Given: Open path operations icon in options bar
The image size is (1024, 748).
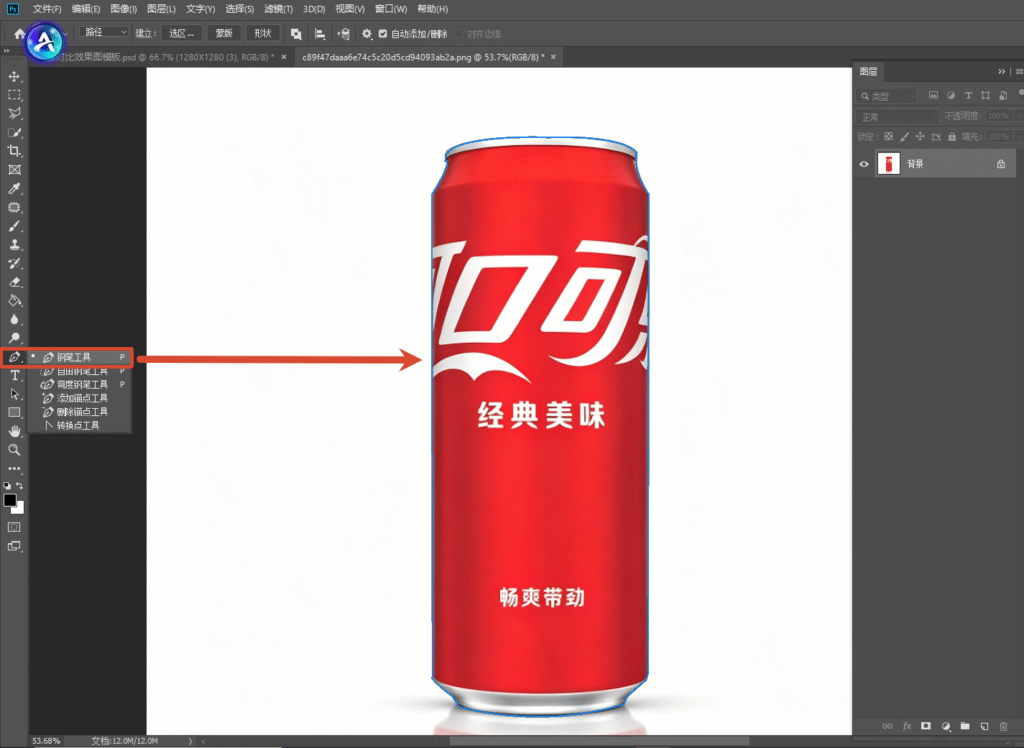Looking at the screenshot, I should (x=296, y=34).
